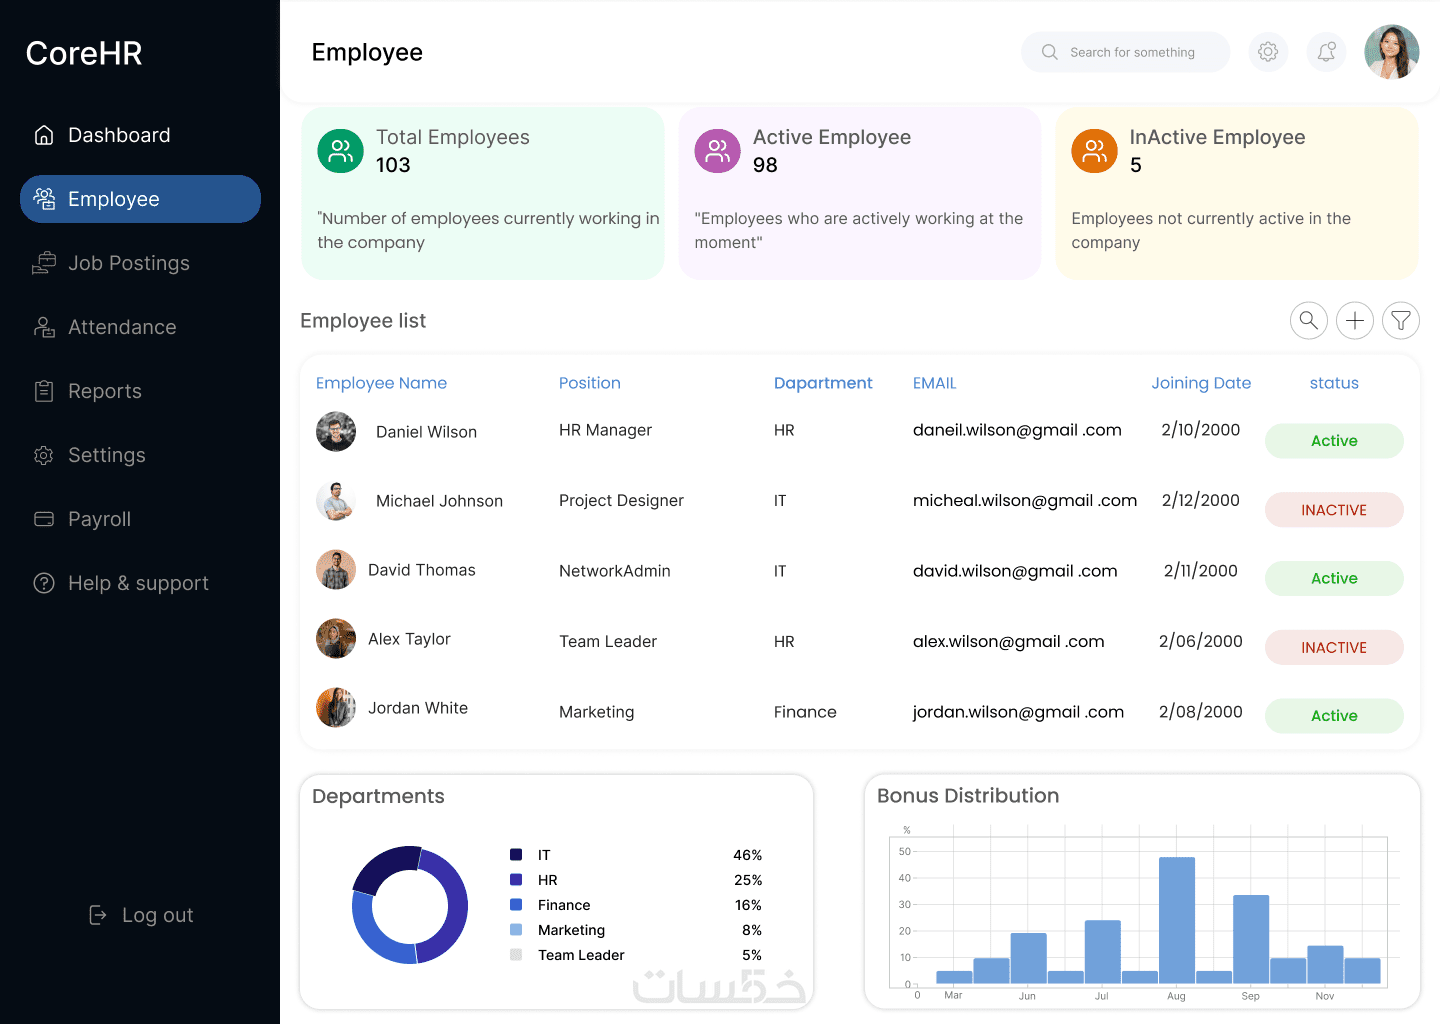Viewport: 1440px width, 1024px height.
Task: Click the tallest bar in Bonus Distribution chart
Action: coord(1177,921)
